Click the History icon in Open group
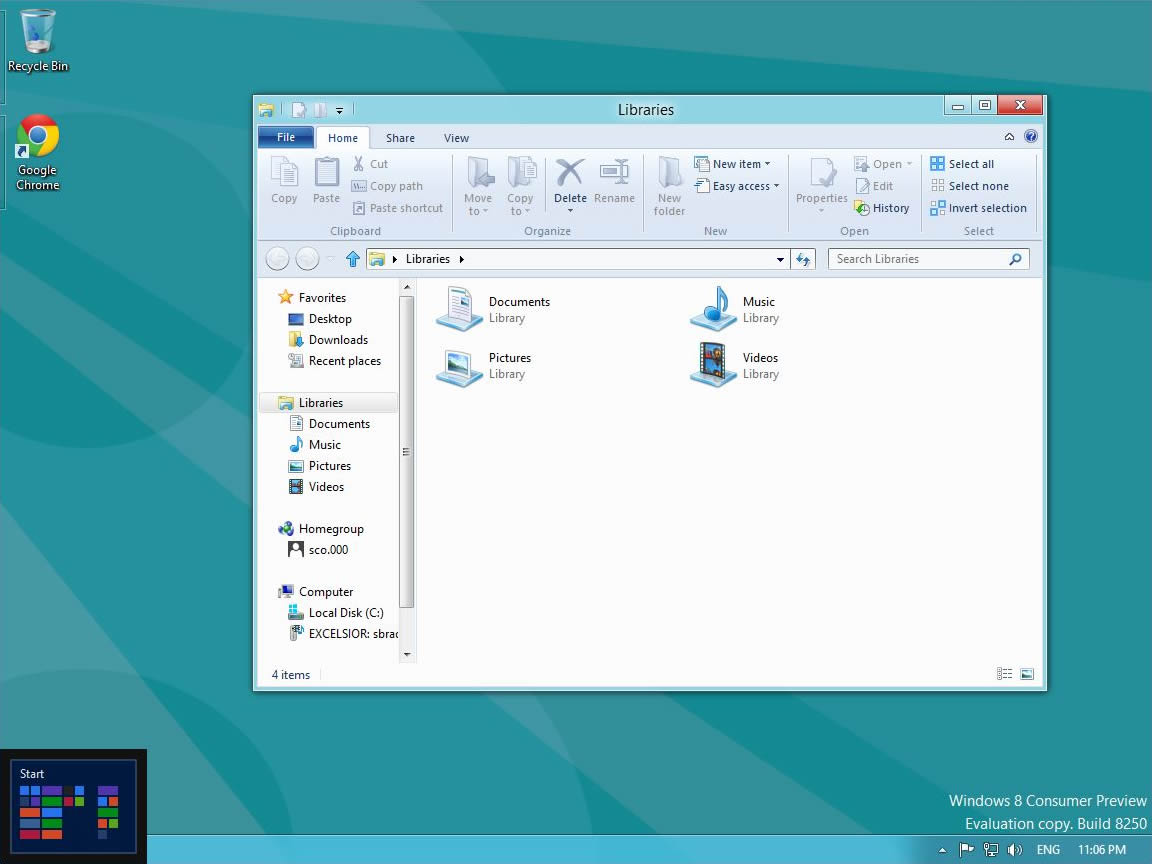 [862, 208]
